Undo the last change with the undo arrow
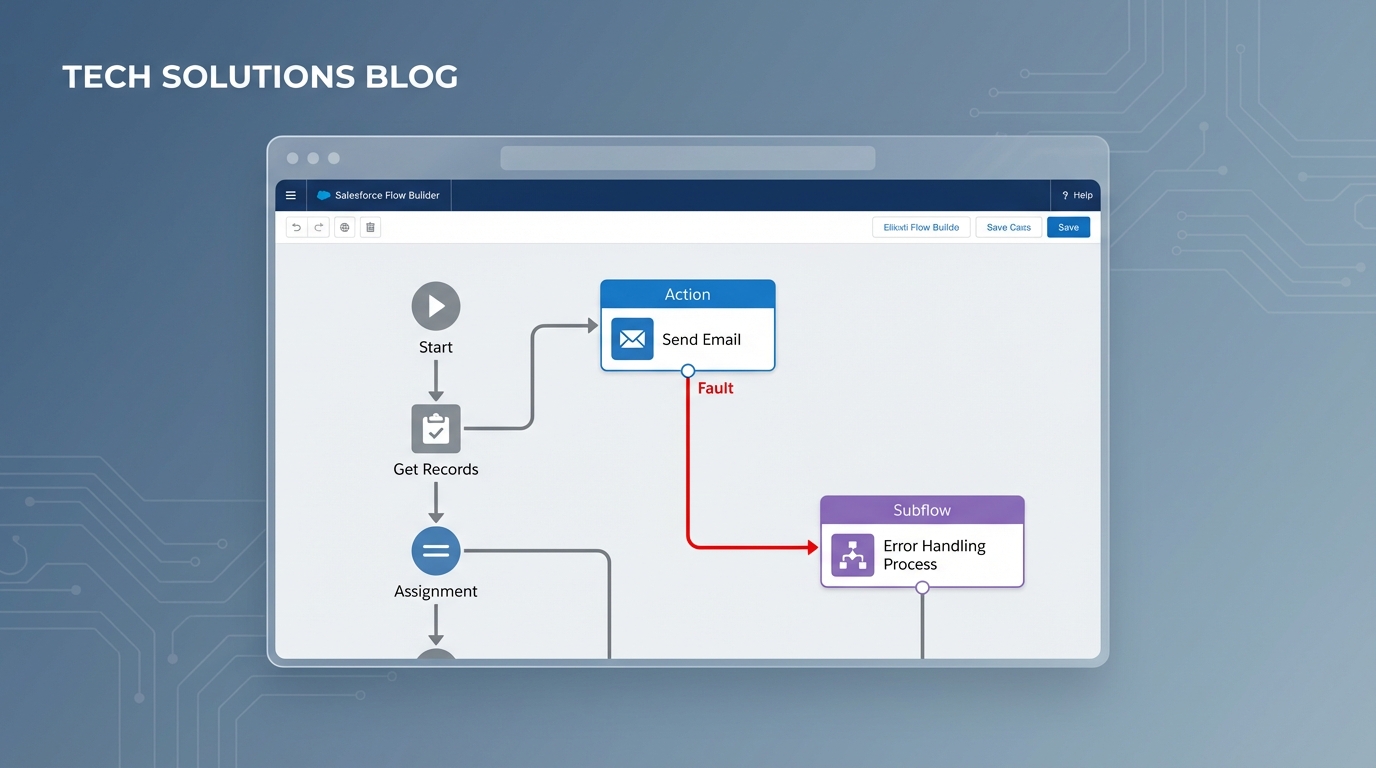 [296, 227]
